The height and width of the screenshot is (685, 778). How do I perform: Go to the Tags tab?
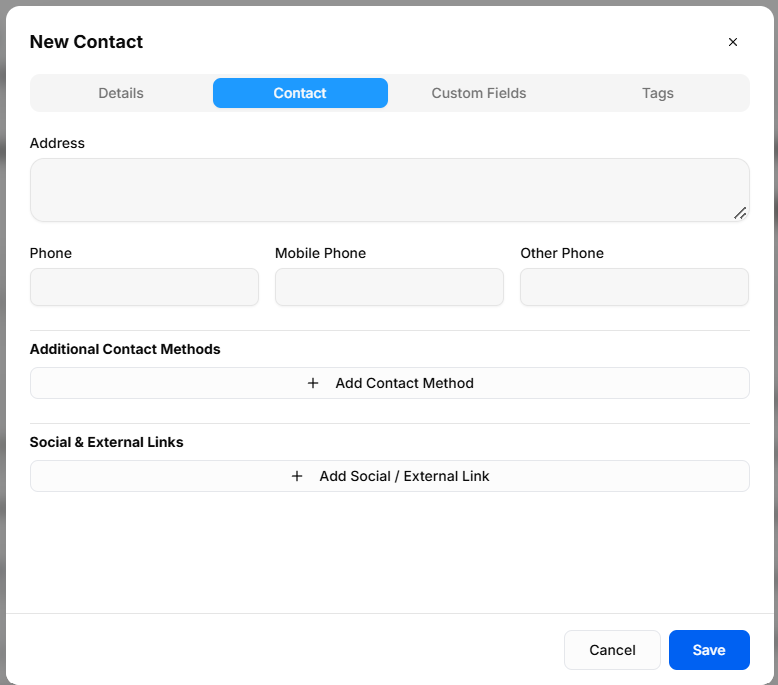658,93
